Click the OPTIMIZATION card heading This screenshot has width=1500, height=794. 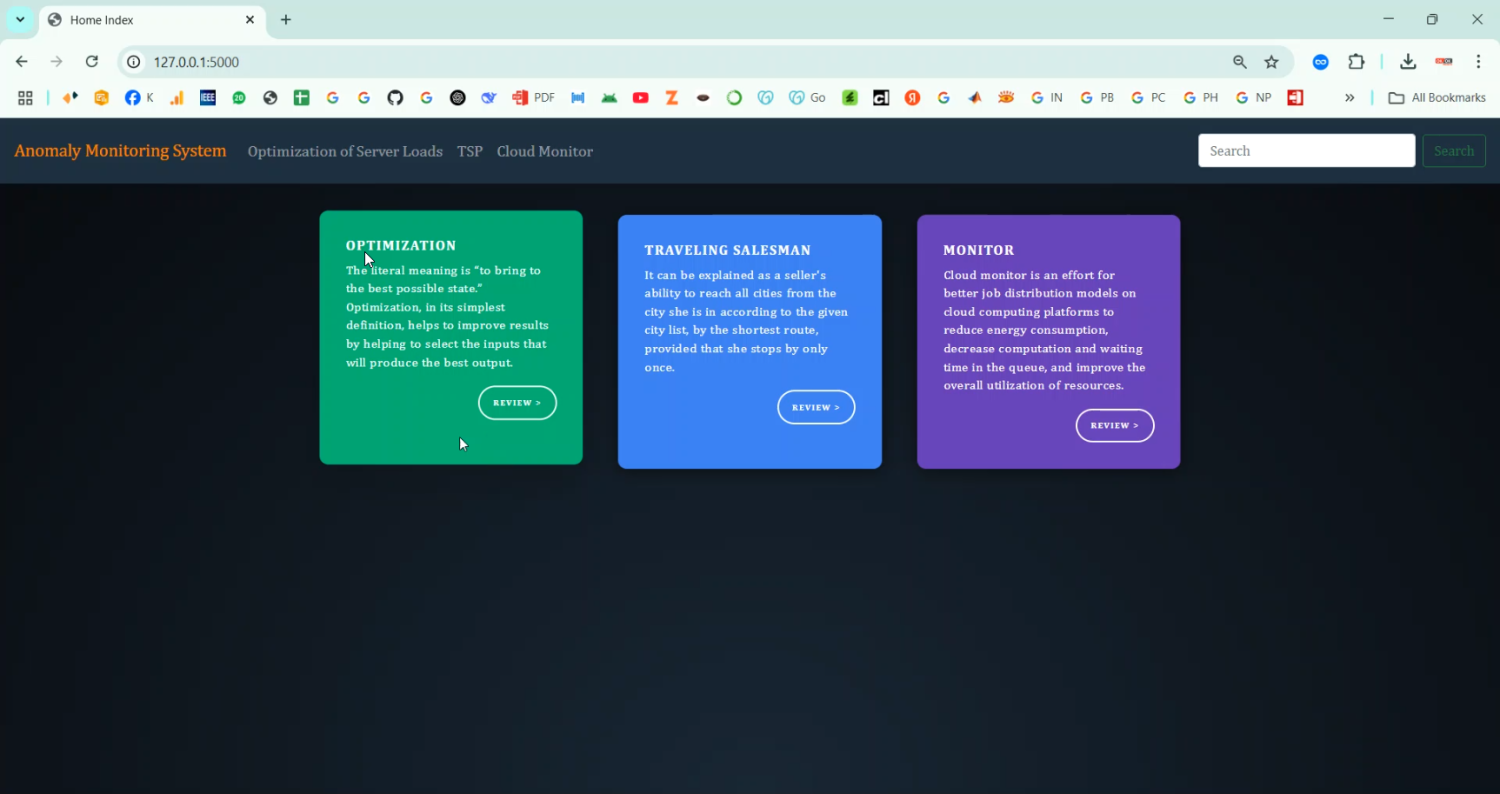click(401, 246)
